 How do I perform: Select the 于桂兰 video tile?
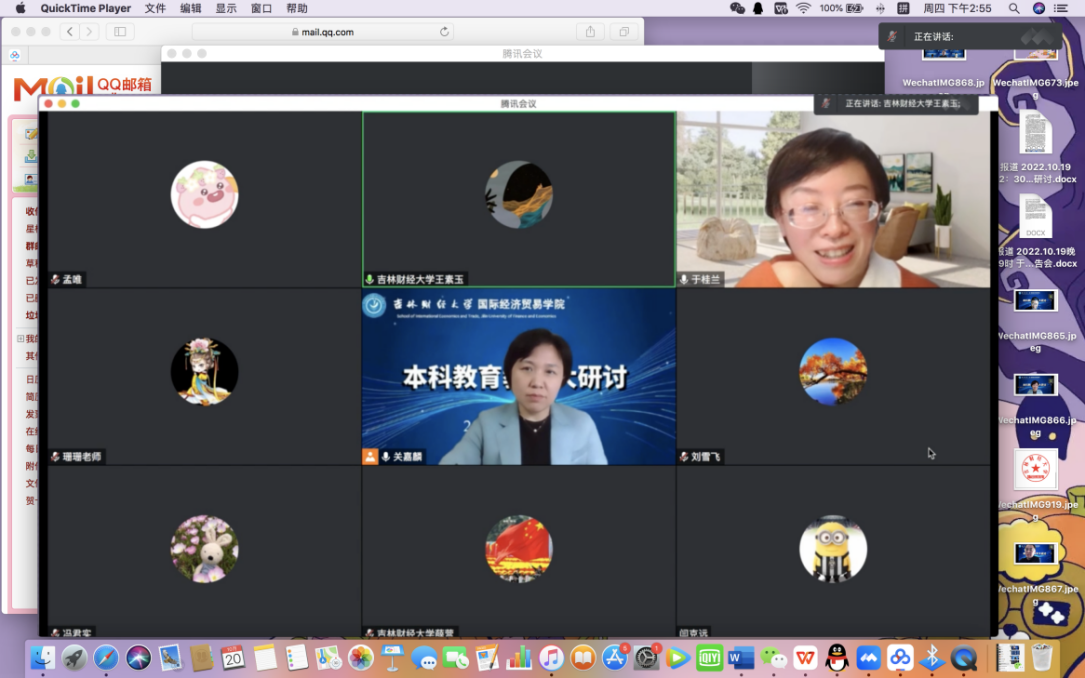(x=833, y=199)
